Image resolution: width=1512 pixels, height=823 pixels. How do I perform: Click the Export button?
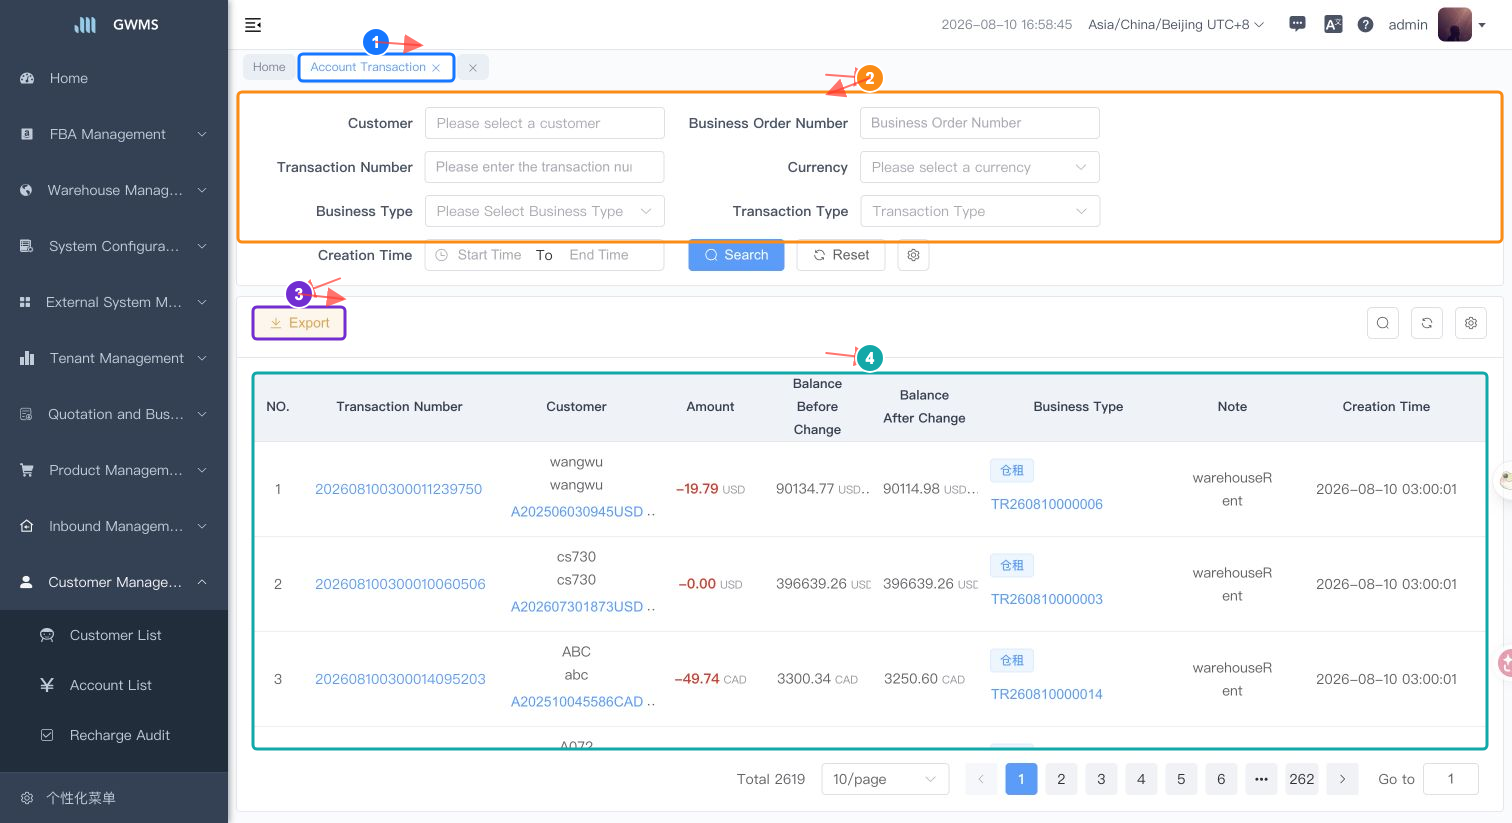click(299, 323)
